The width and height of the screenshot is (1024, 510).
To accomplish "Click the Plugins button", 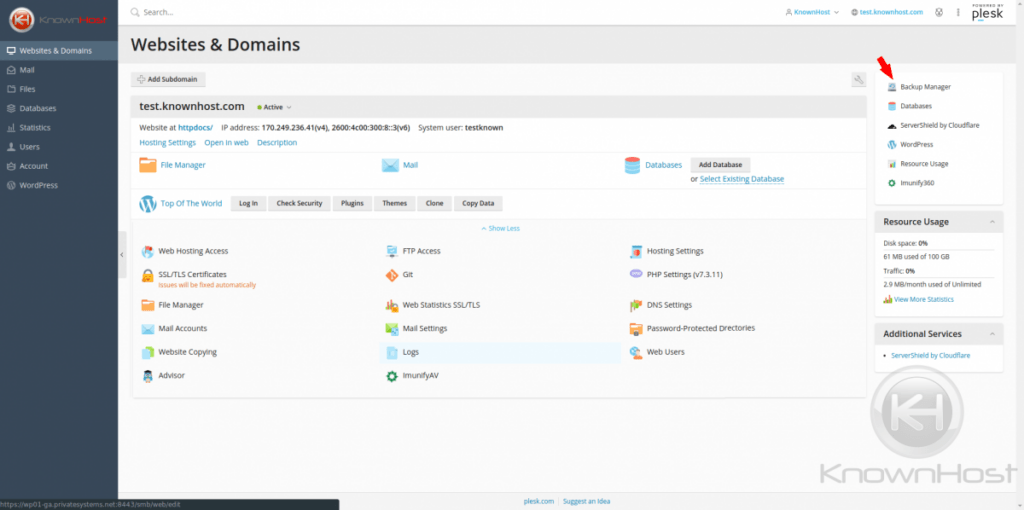I will (x=352, y=203).
